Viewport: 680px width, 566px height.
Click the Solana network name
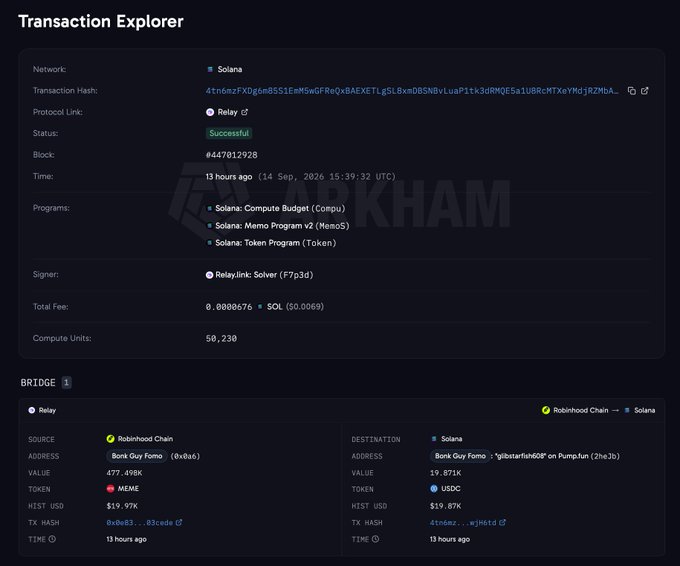click(230, 69)
